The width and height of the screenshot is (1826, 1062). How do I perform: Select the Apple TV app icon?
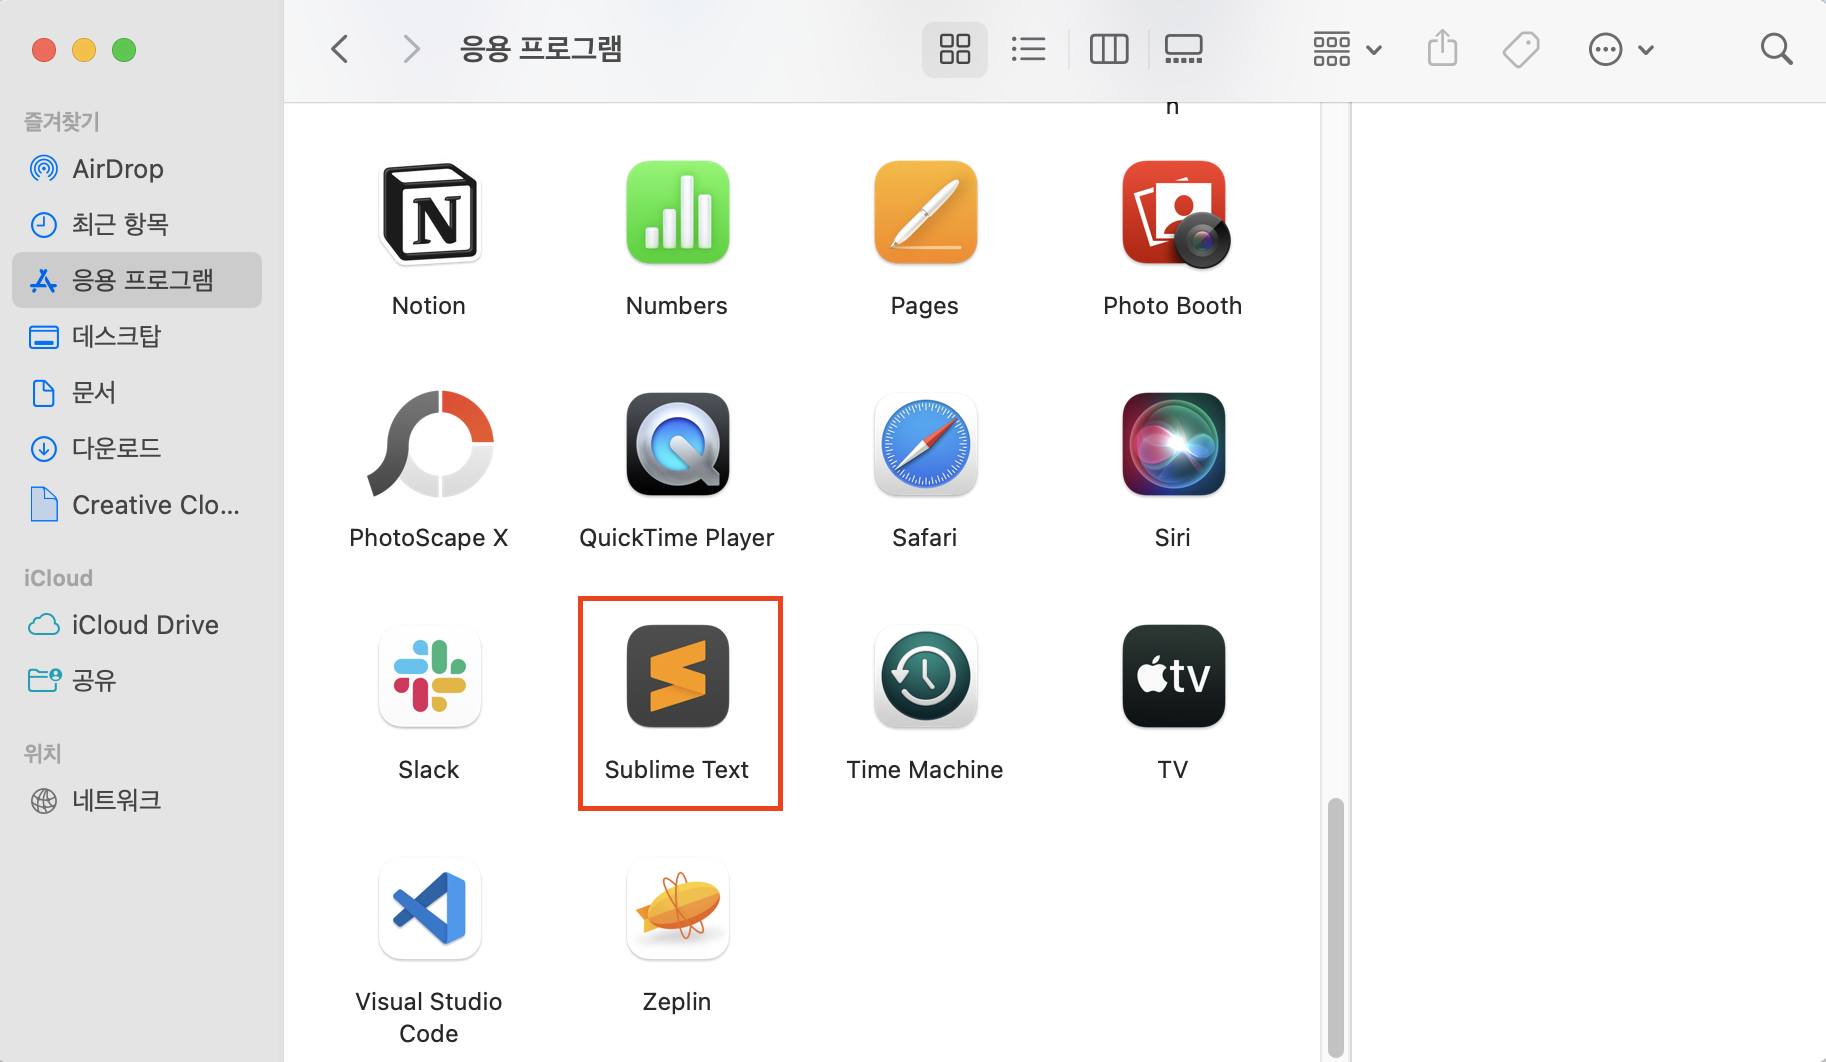(x=1173, y=676)
